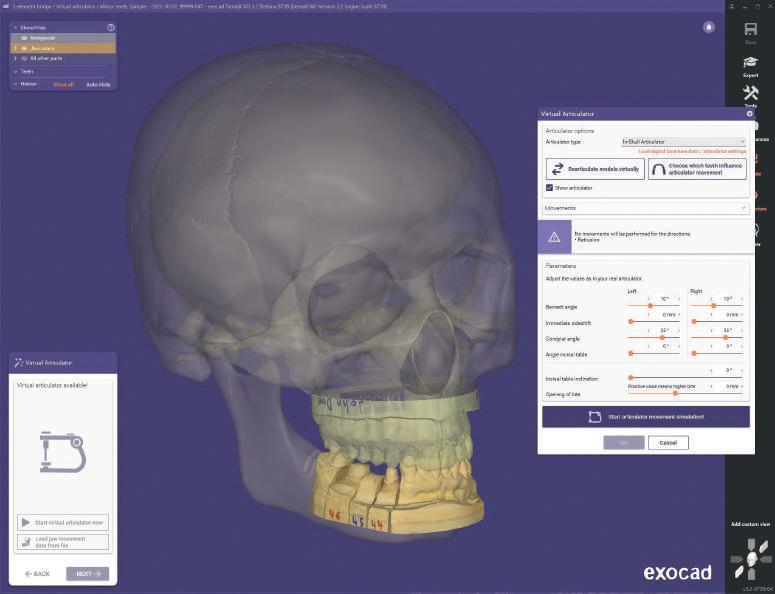Click the left Condylar angle slider
Screen dimensions: 775x594
pyautogui.click(x=653, y=338)
